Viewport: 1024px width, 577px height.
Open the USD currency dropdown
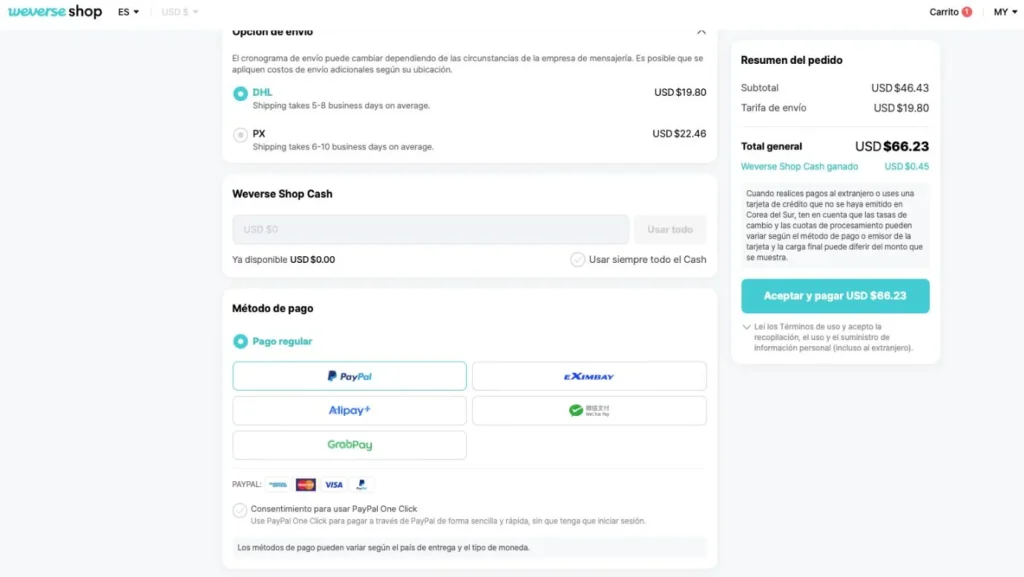(180, 12)
